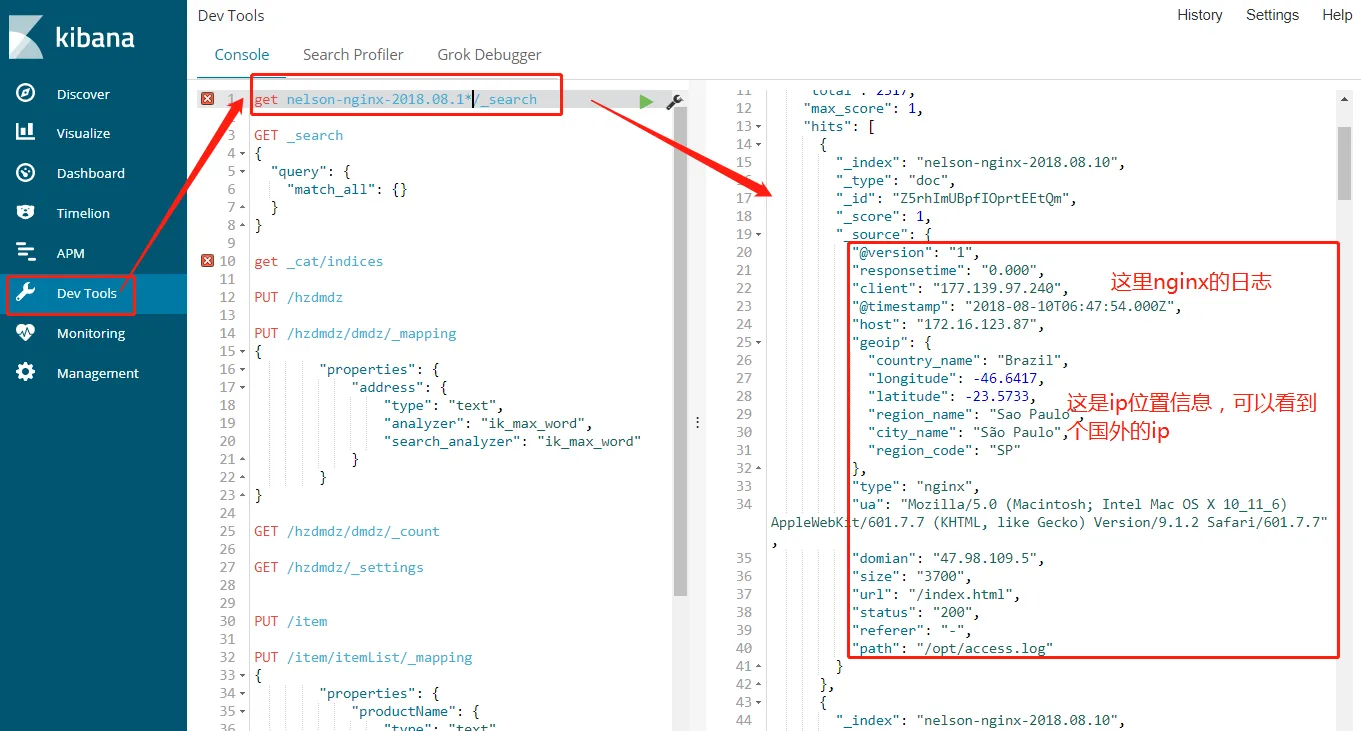Go to Discover page
Image resolution: width=1361 pixels, height=731 pixels.
(83, 94)
